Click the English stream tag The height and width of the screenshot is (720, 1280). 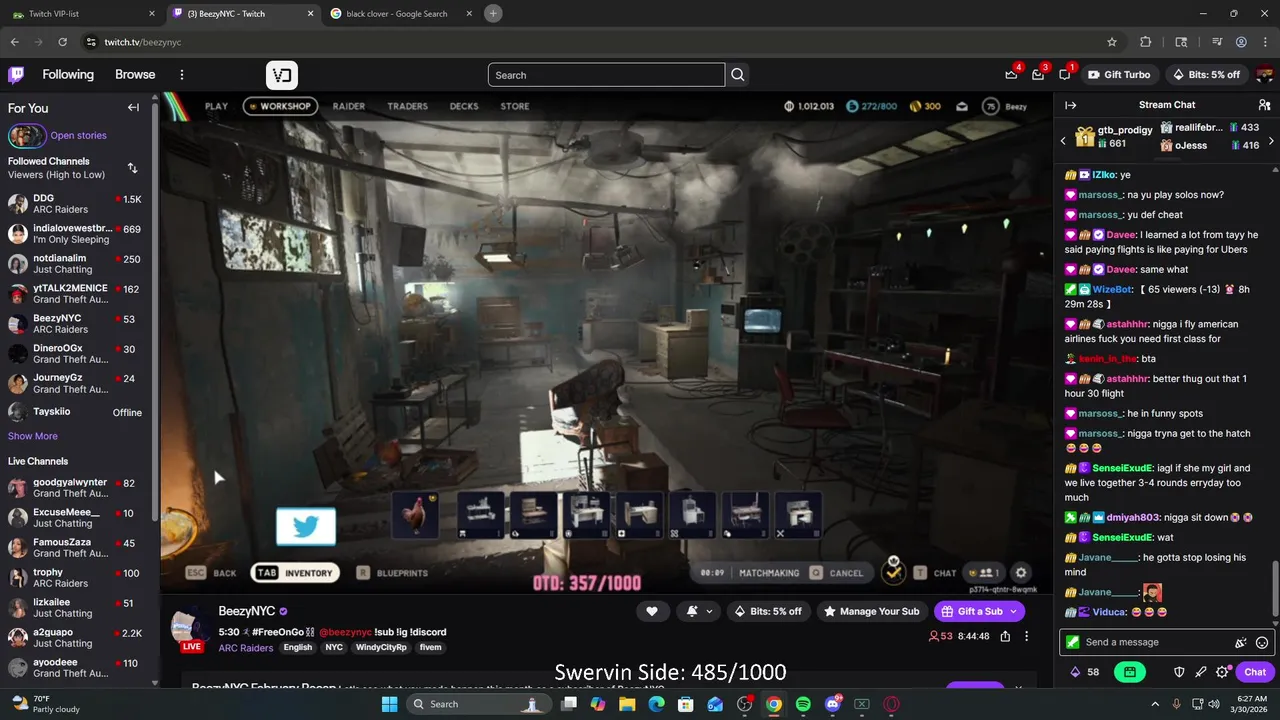point(298,648)
